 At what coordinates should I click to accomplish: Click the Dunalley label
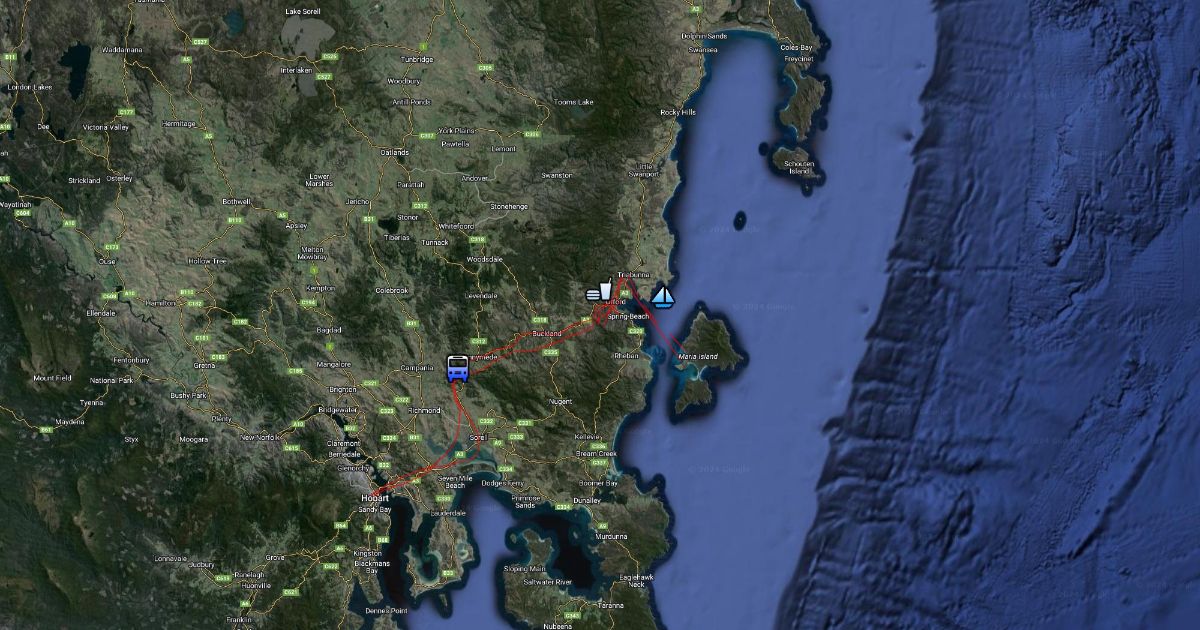(x=586, y=499)
